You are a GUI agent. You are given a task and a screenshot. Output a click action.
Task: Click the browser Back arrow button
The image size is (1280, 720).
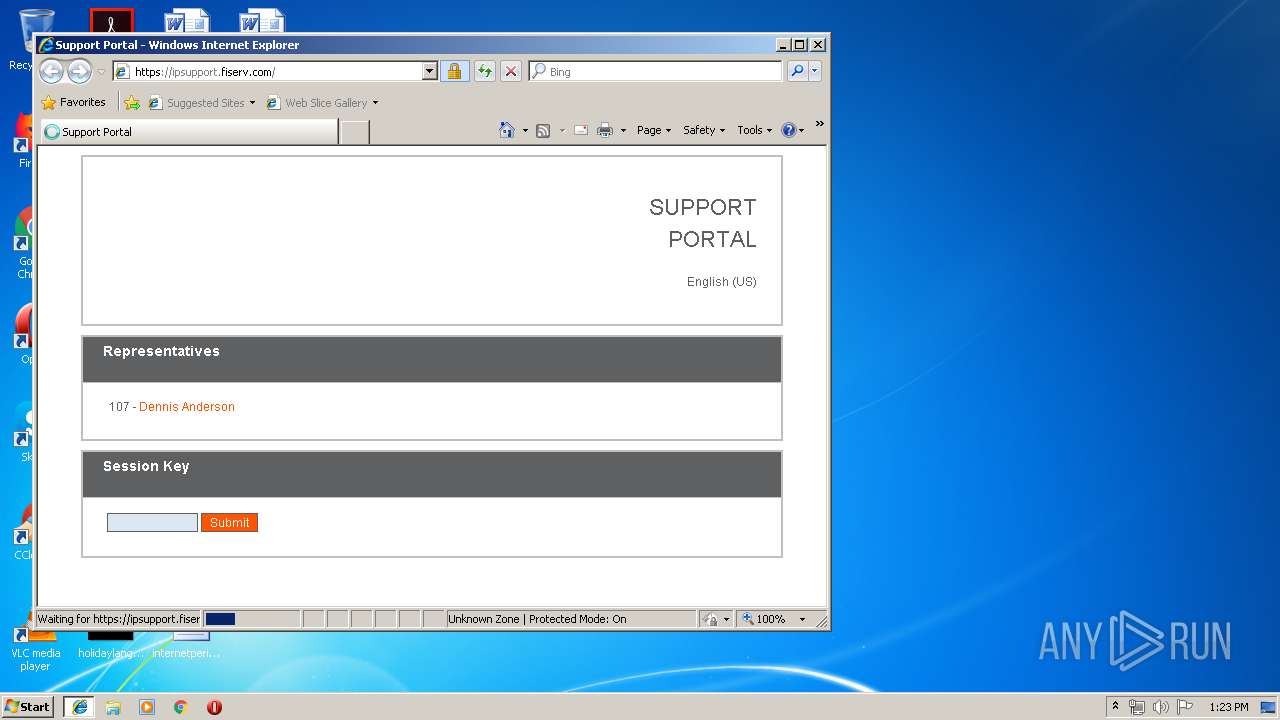click(x=51, y=71)
